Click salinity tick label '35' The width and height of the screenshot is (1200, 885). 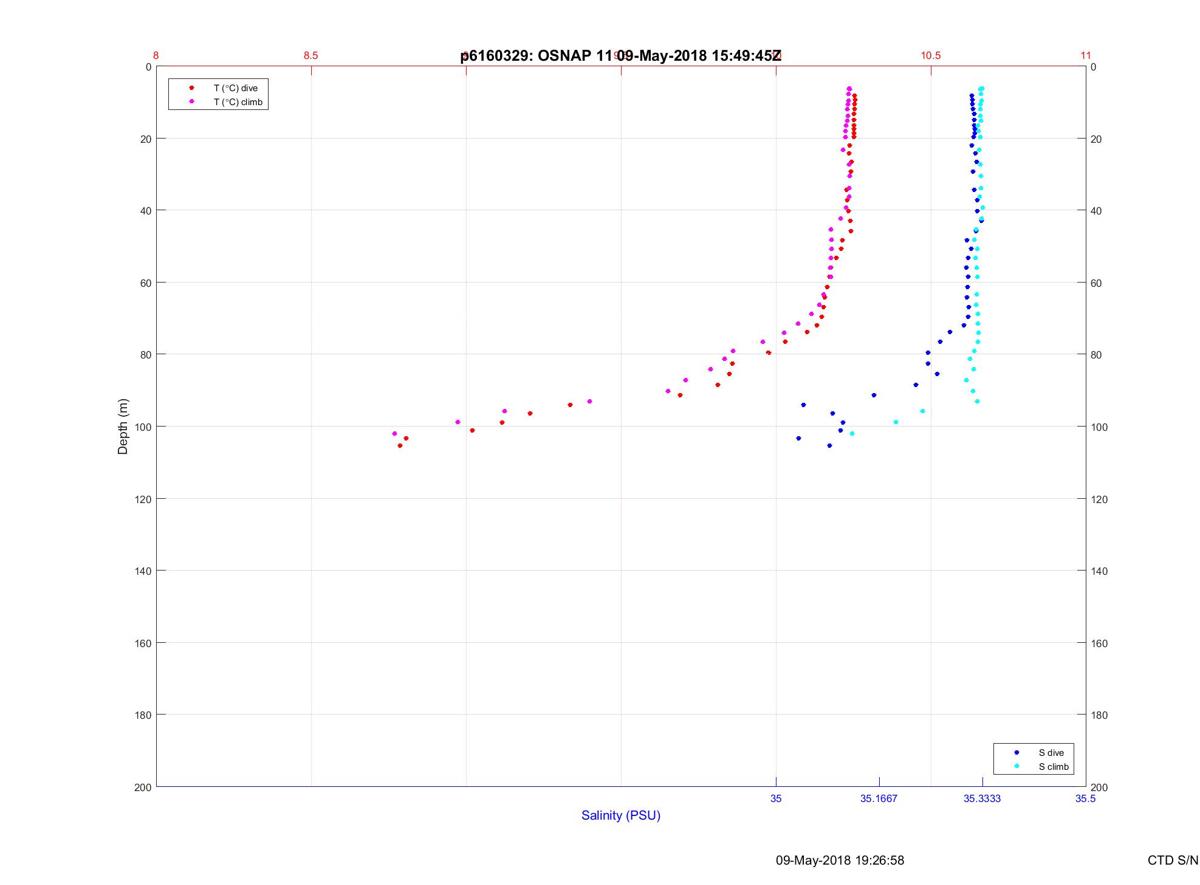click(x=776, y=799)
